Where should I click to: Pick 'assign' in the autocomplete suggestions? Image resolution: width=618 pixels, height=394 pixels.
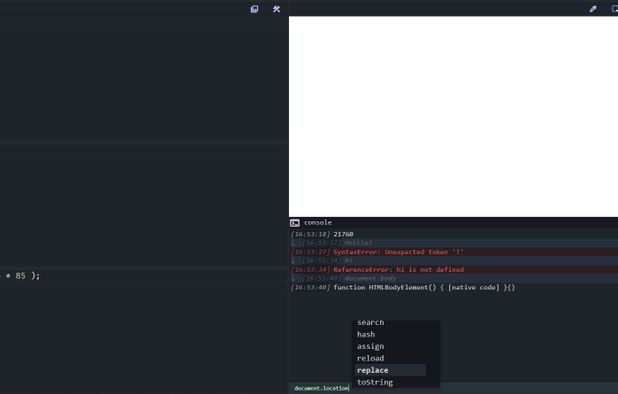pyautogui.click(x=370, y=346)
